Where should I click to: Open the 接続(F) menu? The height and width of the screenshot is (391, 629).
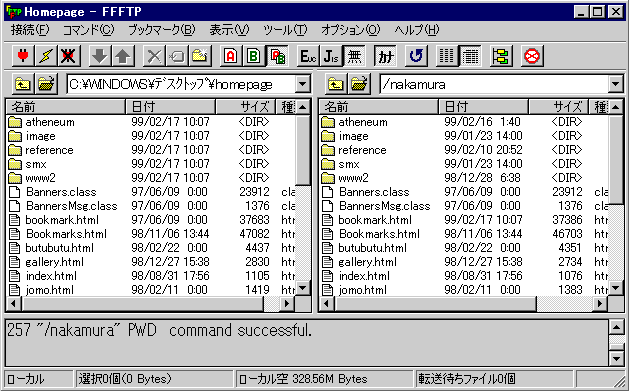coord(30,30)
